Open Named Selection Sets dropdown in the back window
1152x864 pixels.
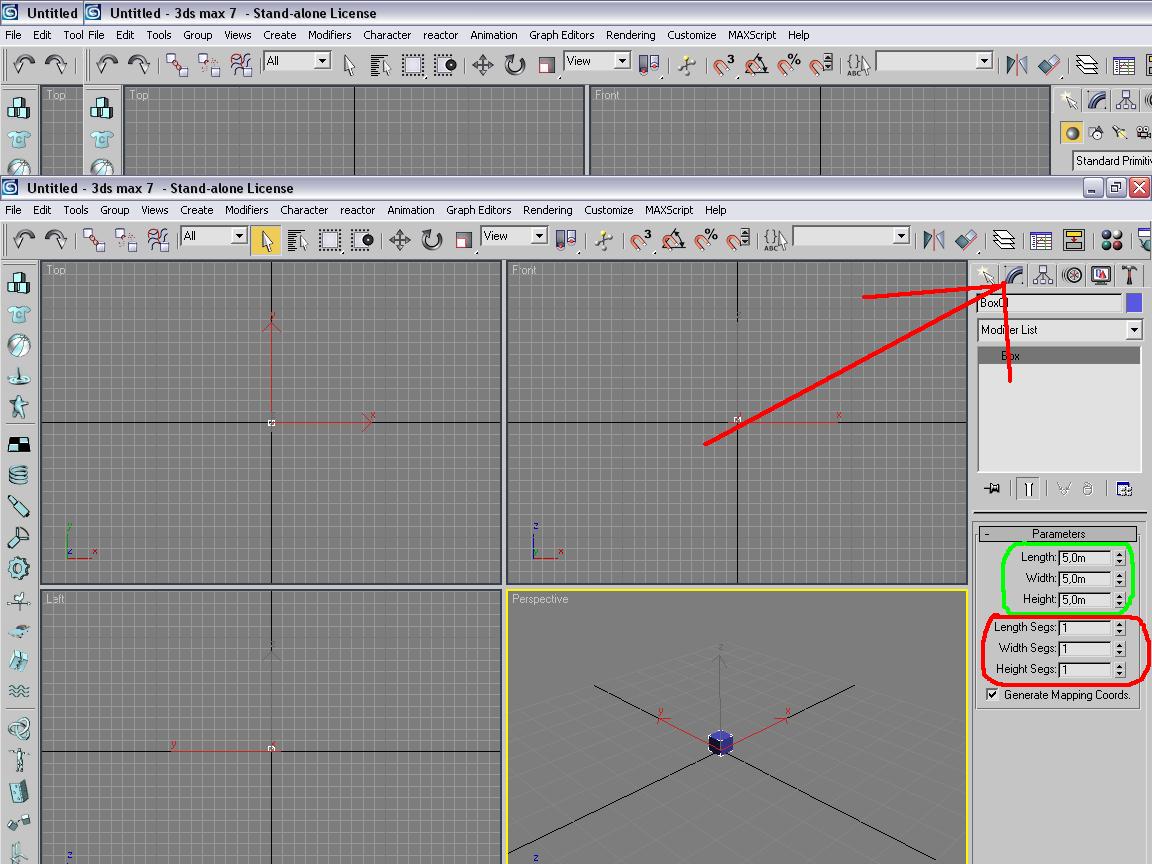coord(984,61)
